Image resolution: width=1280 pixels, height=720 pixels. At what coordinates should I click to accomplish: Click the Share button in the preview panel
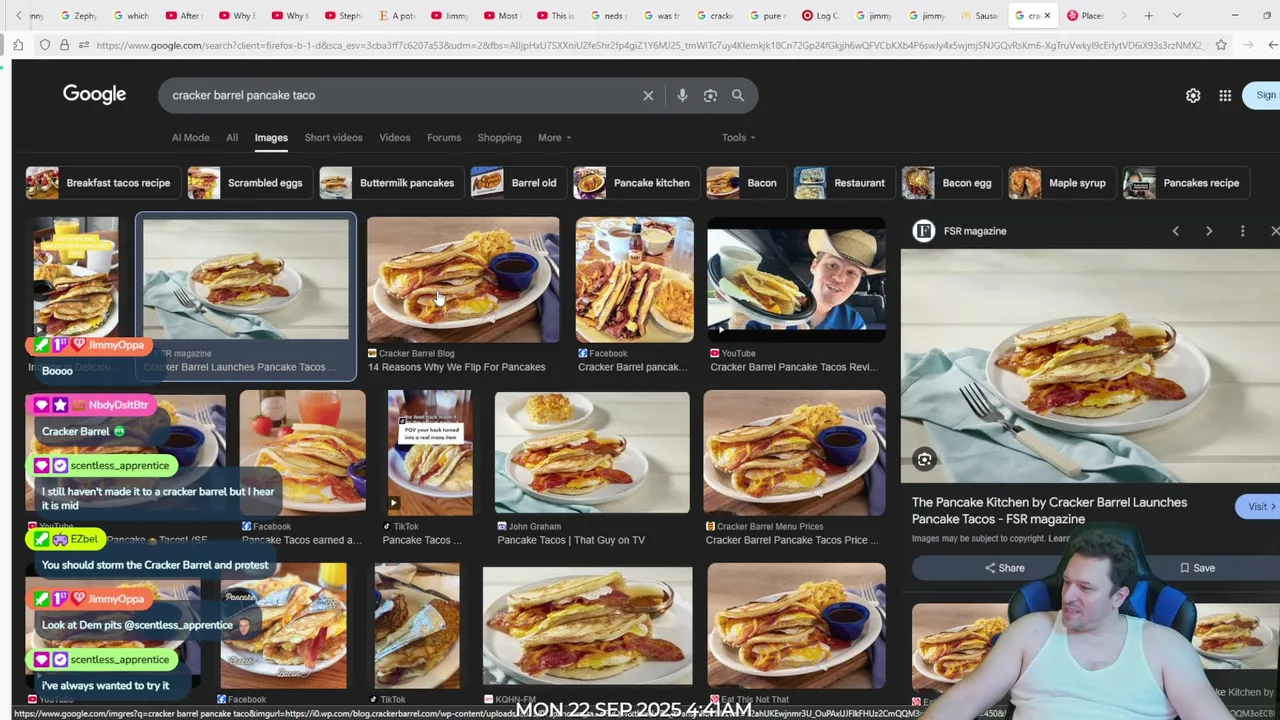click(1004, 568)
